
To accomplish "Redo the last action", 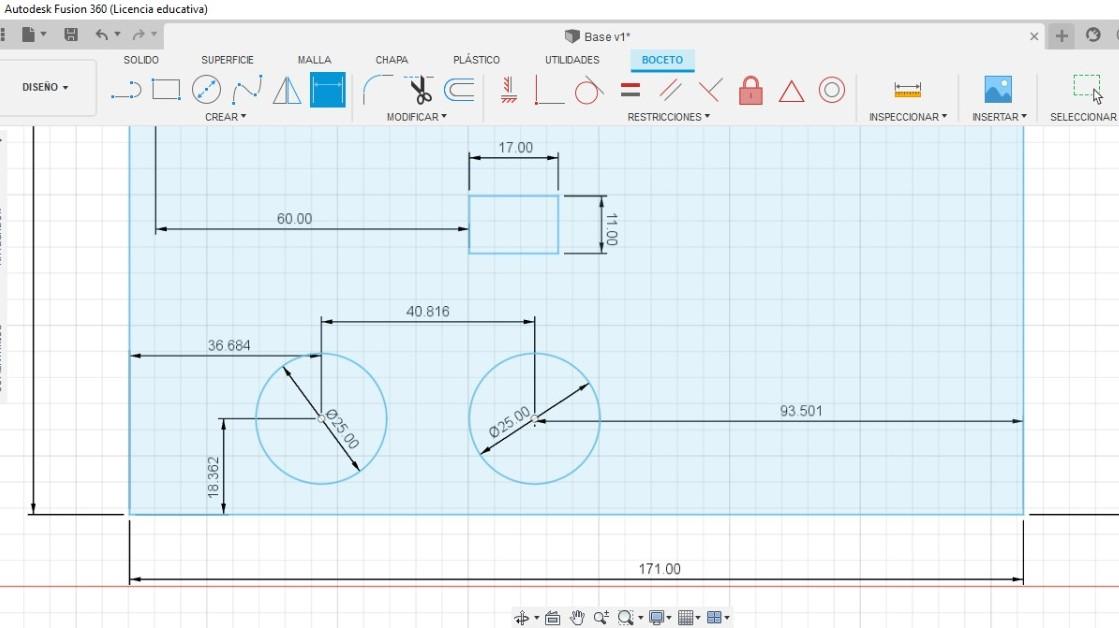I will click(138, 34).
